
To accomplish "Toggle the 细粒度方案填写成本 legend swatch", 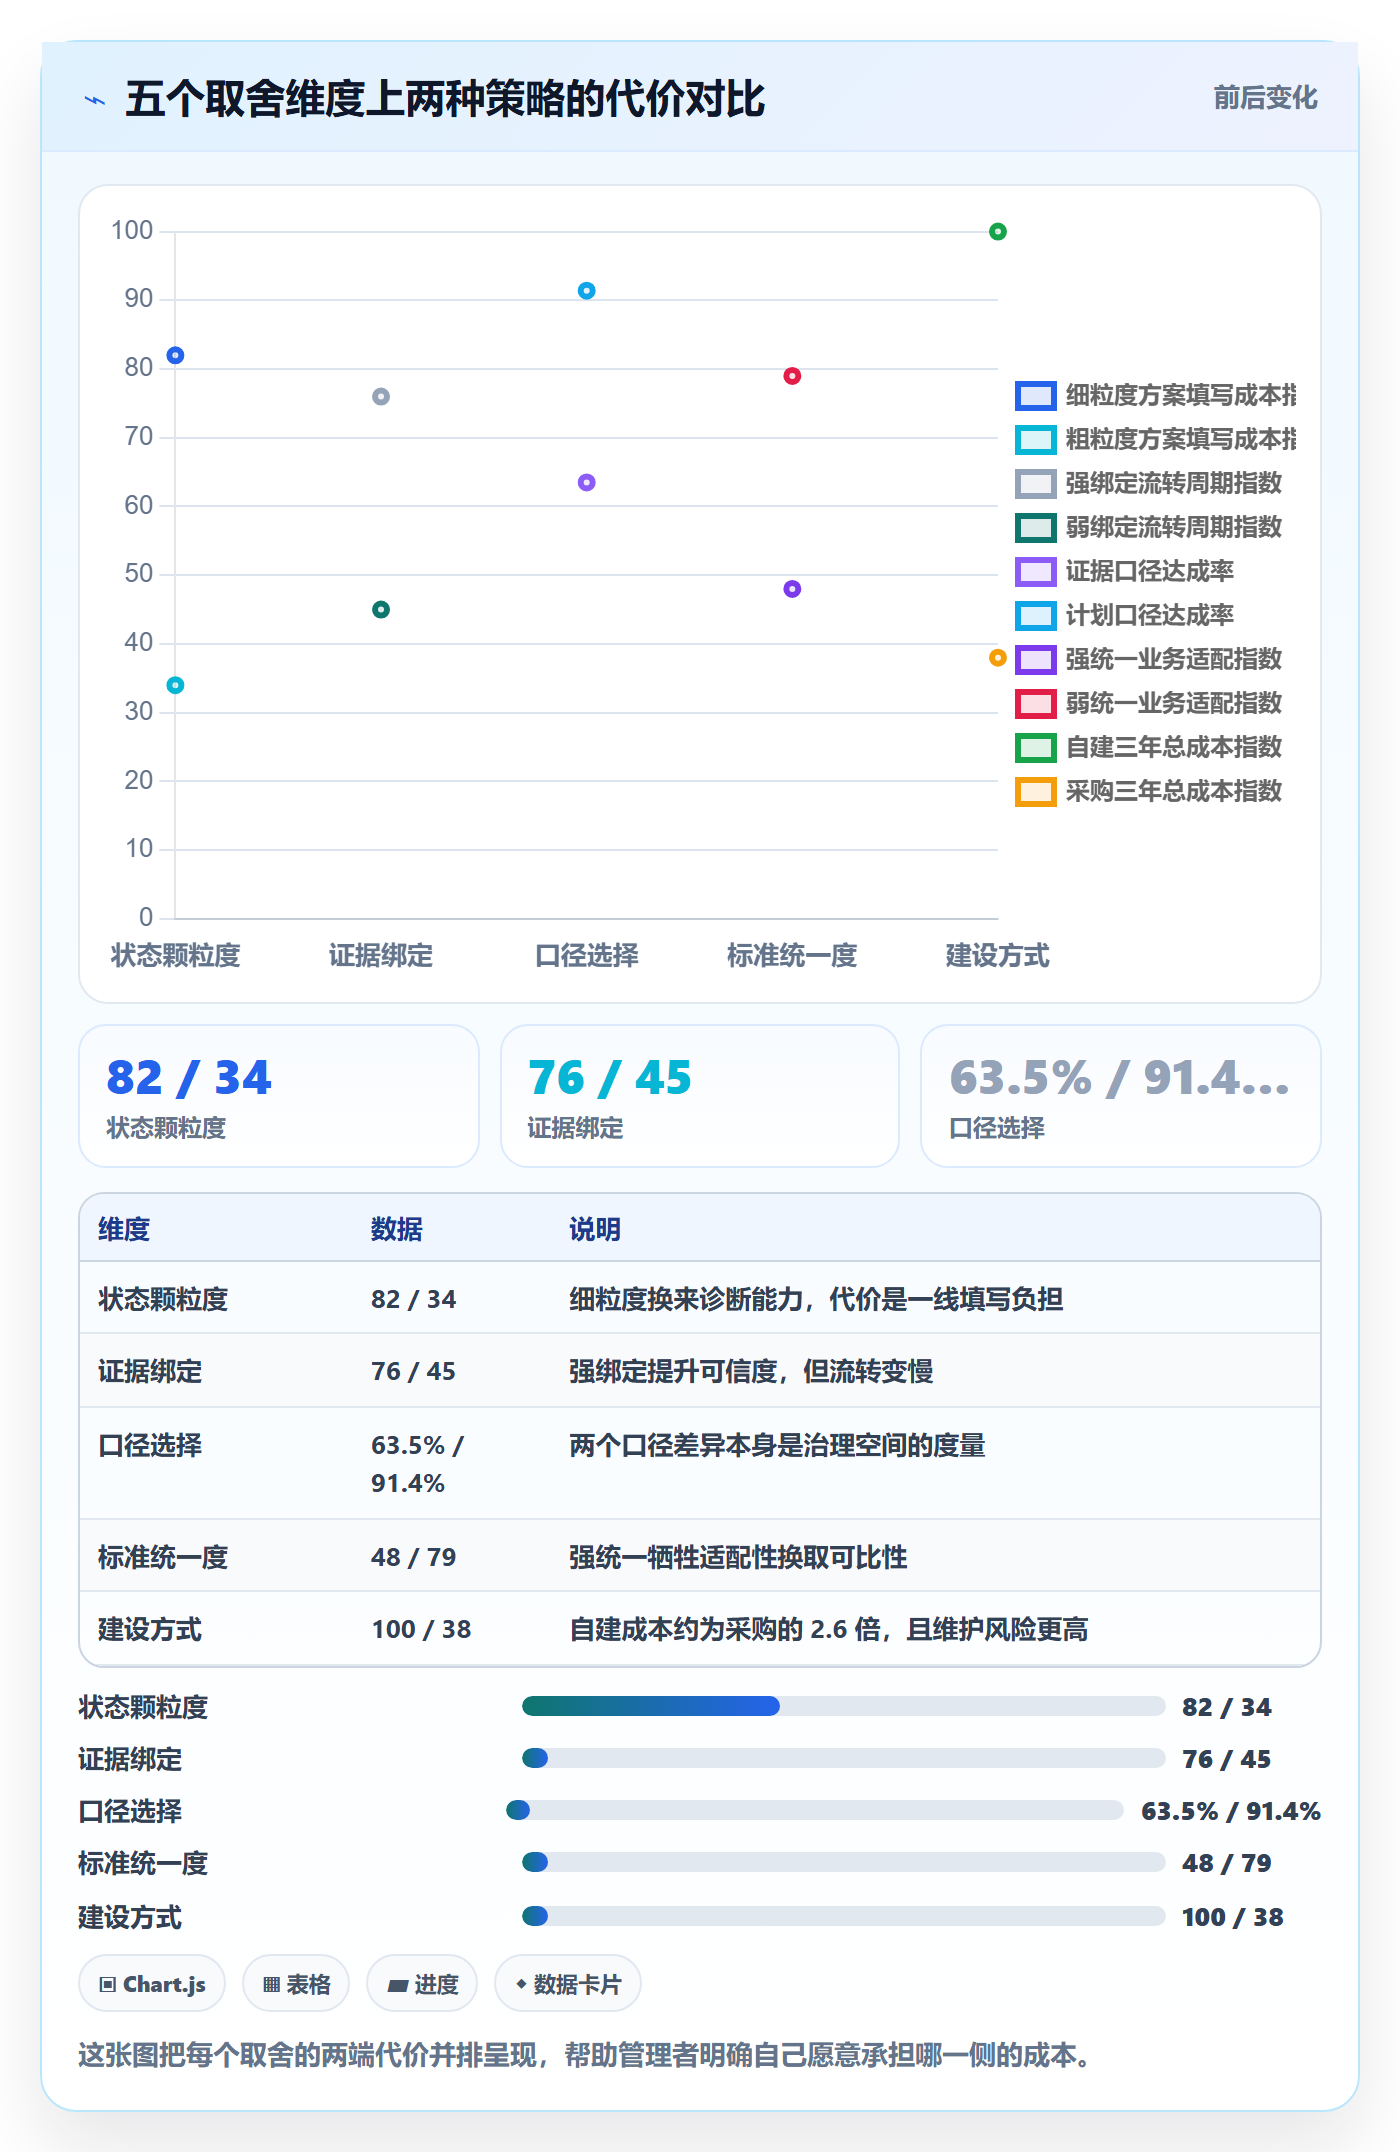I will tap(1035, 396).
